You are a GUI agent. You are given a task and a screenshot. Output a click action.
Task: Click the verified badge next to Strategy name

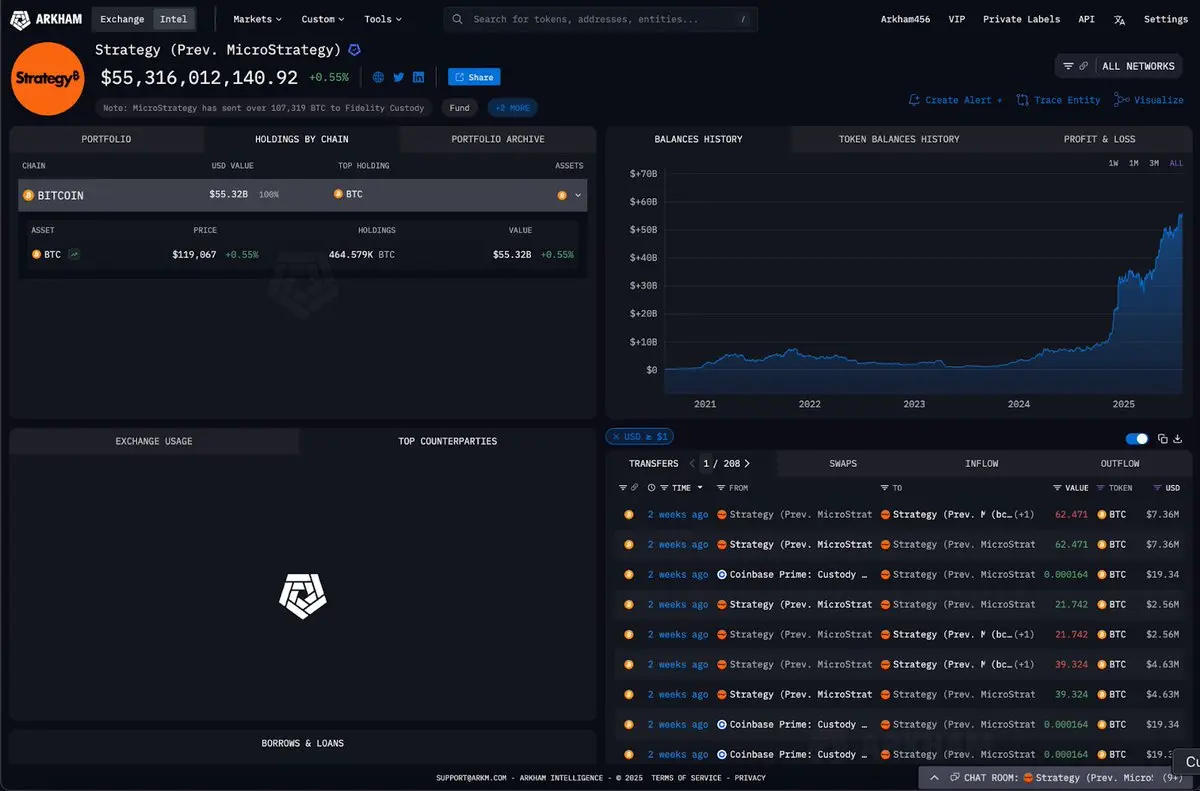click(x=354, y=50)
